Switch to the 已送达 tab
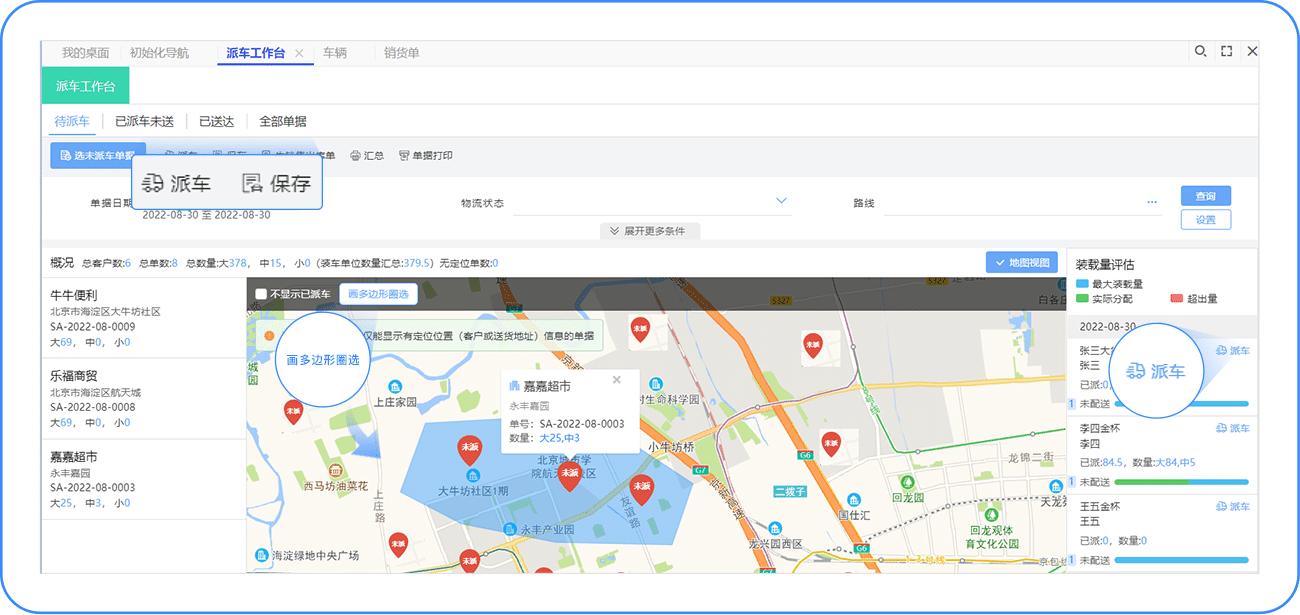This screenshot has width=1300, height=615. (x=216, y=120)
